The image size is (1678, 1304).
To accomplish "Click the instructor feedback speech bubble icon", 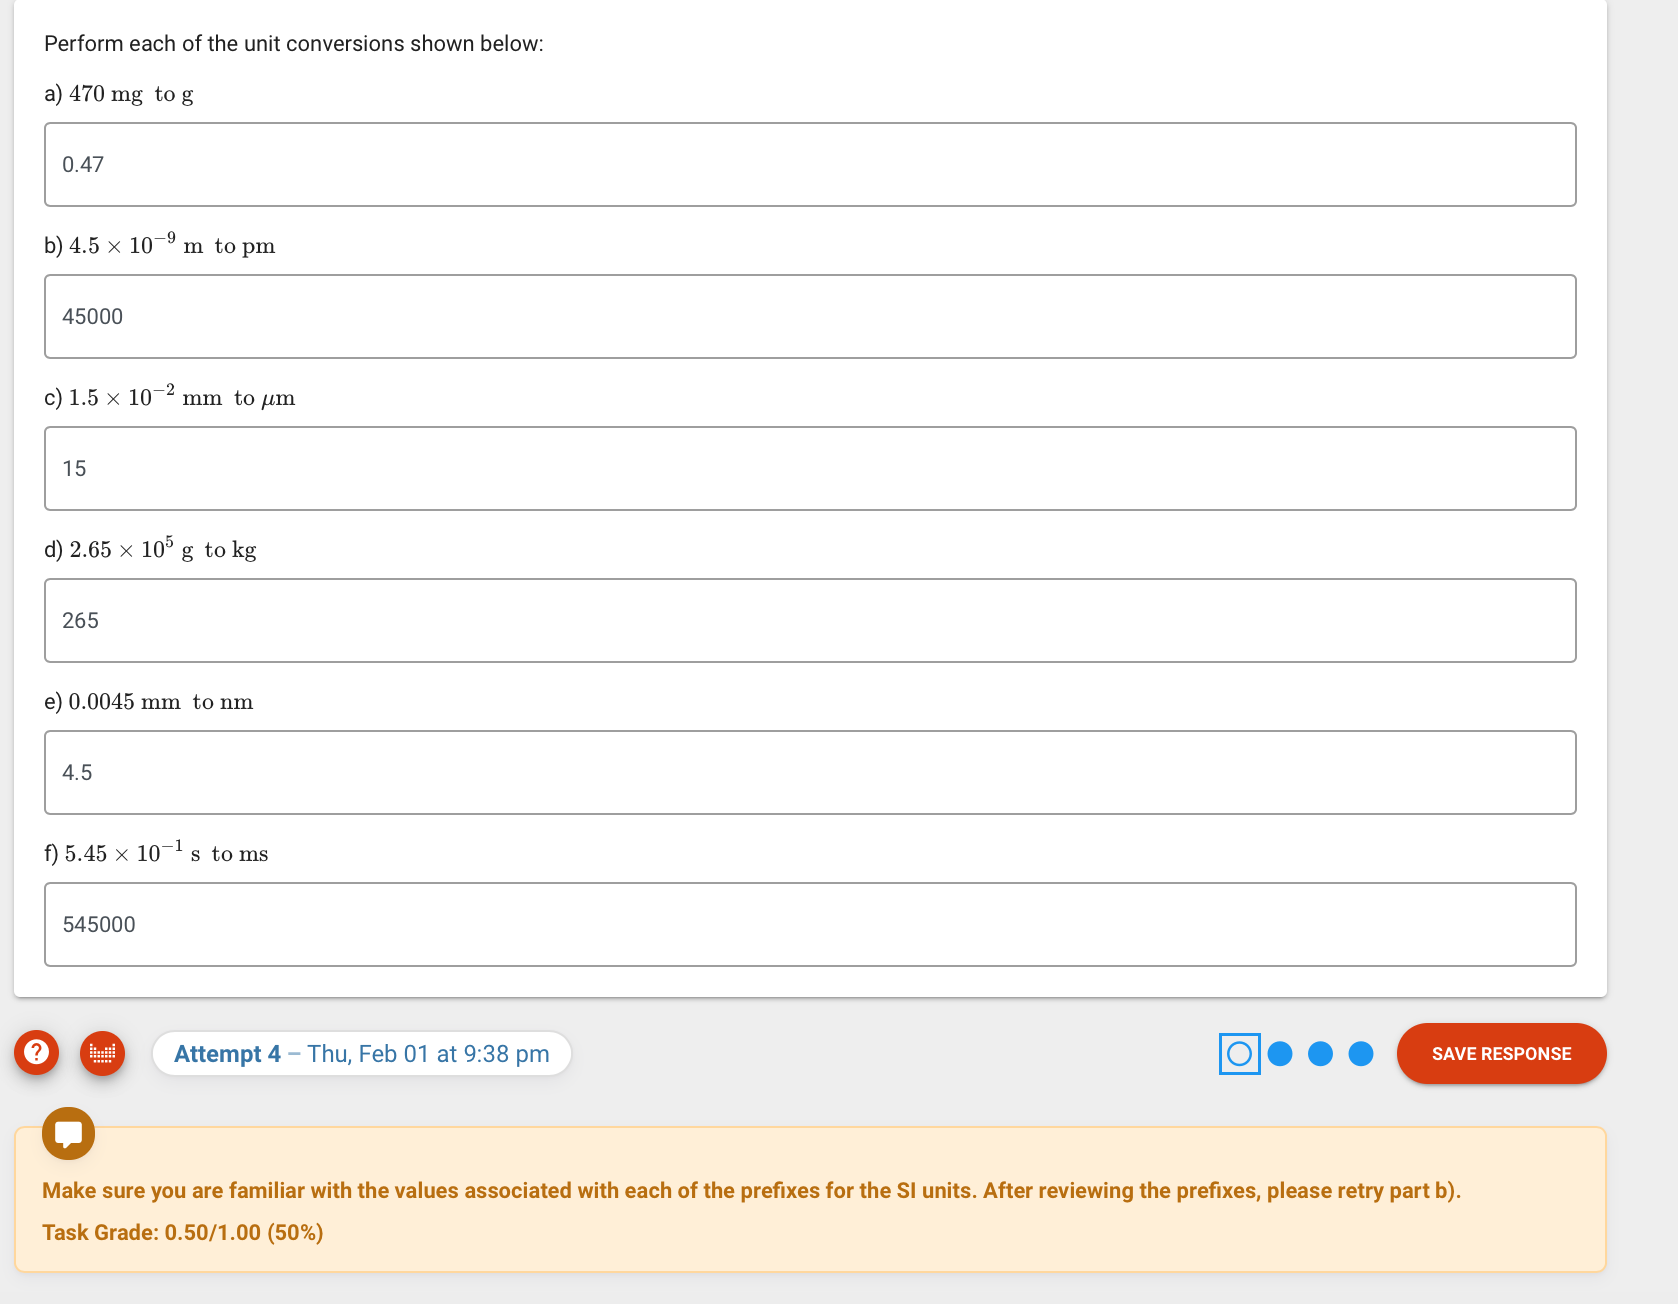I will pyautogui.click(x=68, y=1134).
